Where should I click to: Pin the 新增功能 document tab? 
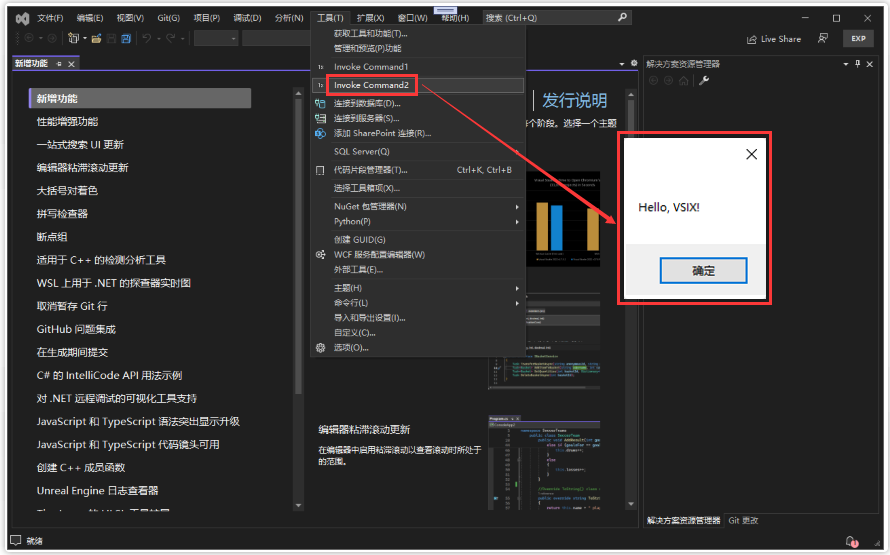coord(59,64)
